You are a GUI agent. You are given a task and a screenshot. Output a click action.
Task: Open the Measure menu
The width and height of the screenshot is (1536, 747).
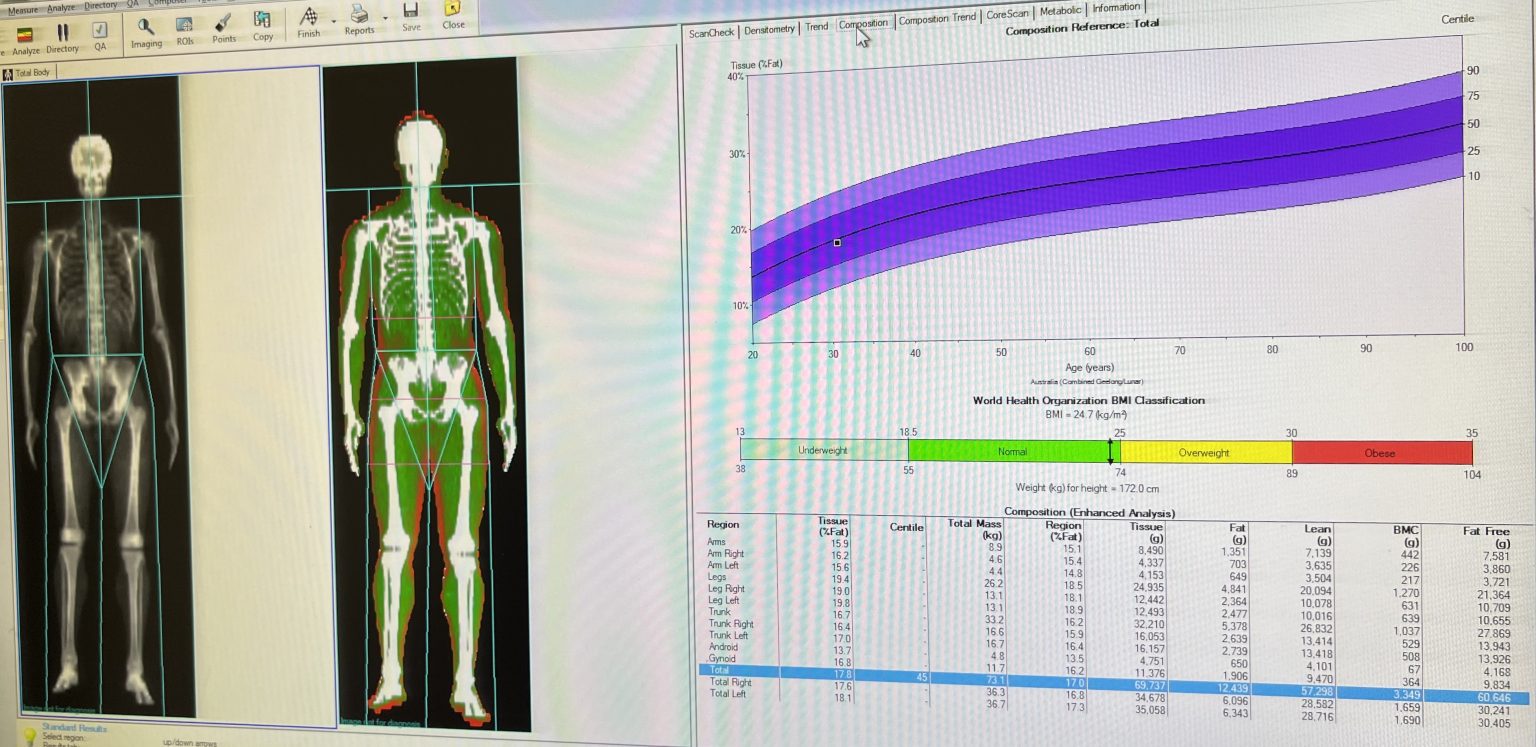pyautogui.click(x=21, y=9)
